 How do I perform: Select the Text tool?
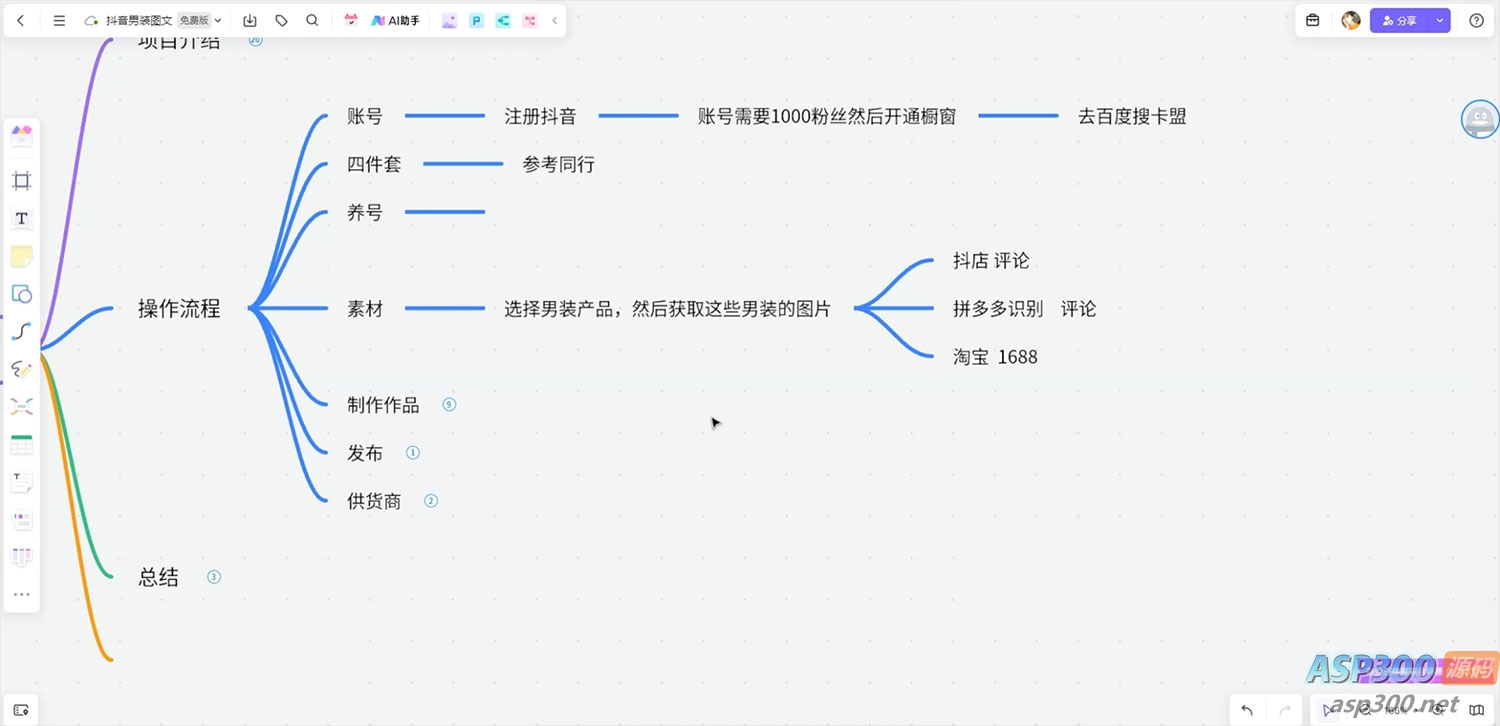(21, 218)
